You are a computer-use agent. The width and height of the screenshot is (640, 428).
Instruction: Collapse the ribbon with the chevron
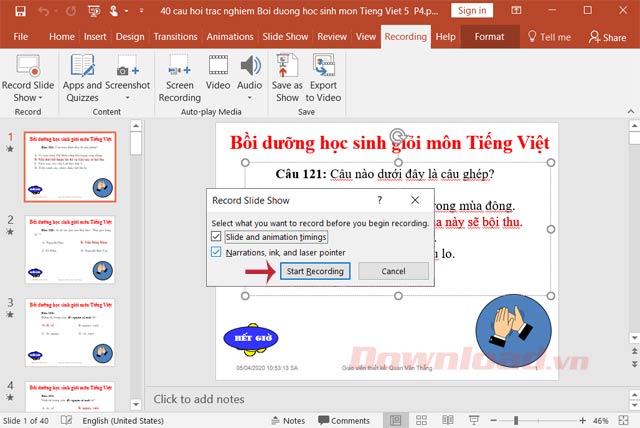click(x=631, y=111)
